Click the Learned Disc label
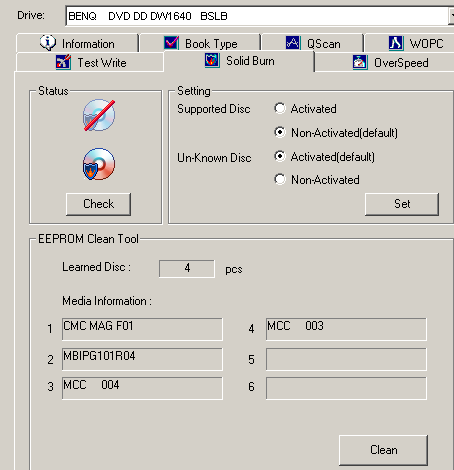The height and width of the screenshot is (470, 454). [x=97, y=267]
